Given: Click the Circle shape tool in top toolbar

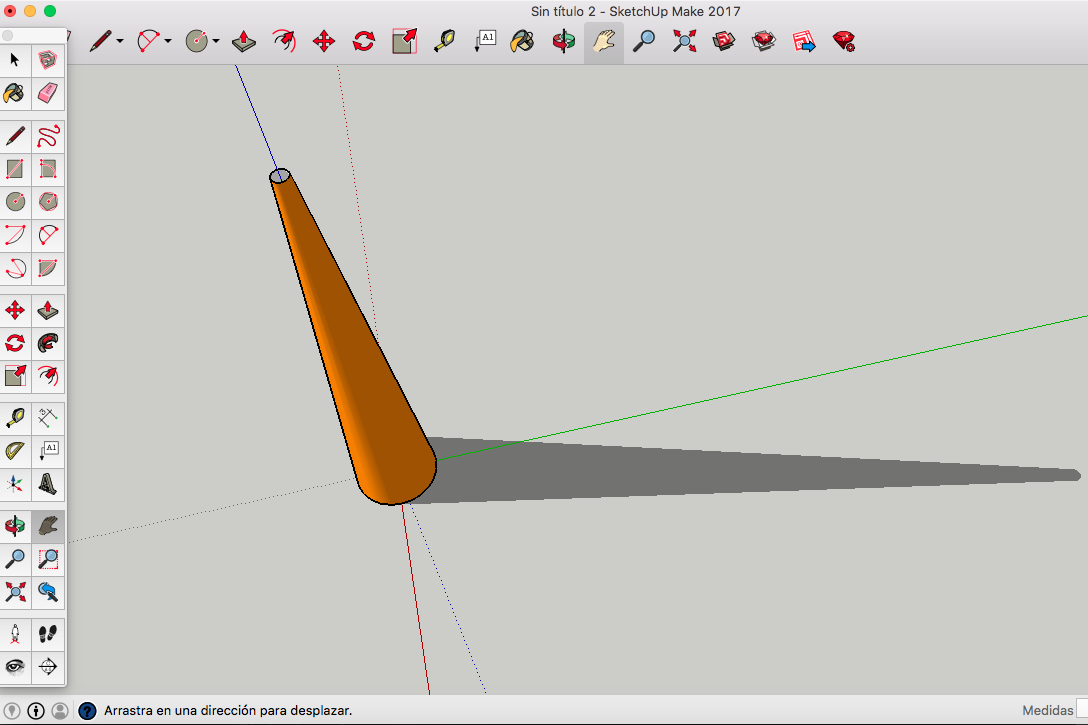Looking at the screenshot, I should (196, 41).
